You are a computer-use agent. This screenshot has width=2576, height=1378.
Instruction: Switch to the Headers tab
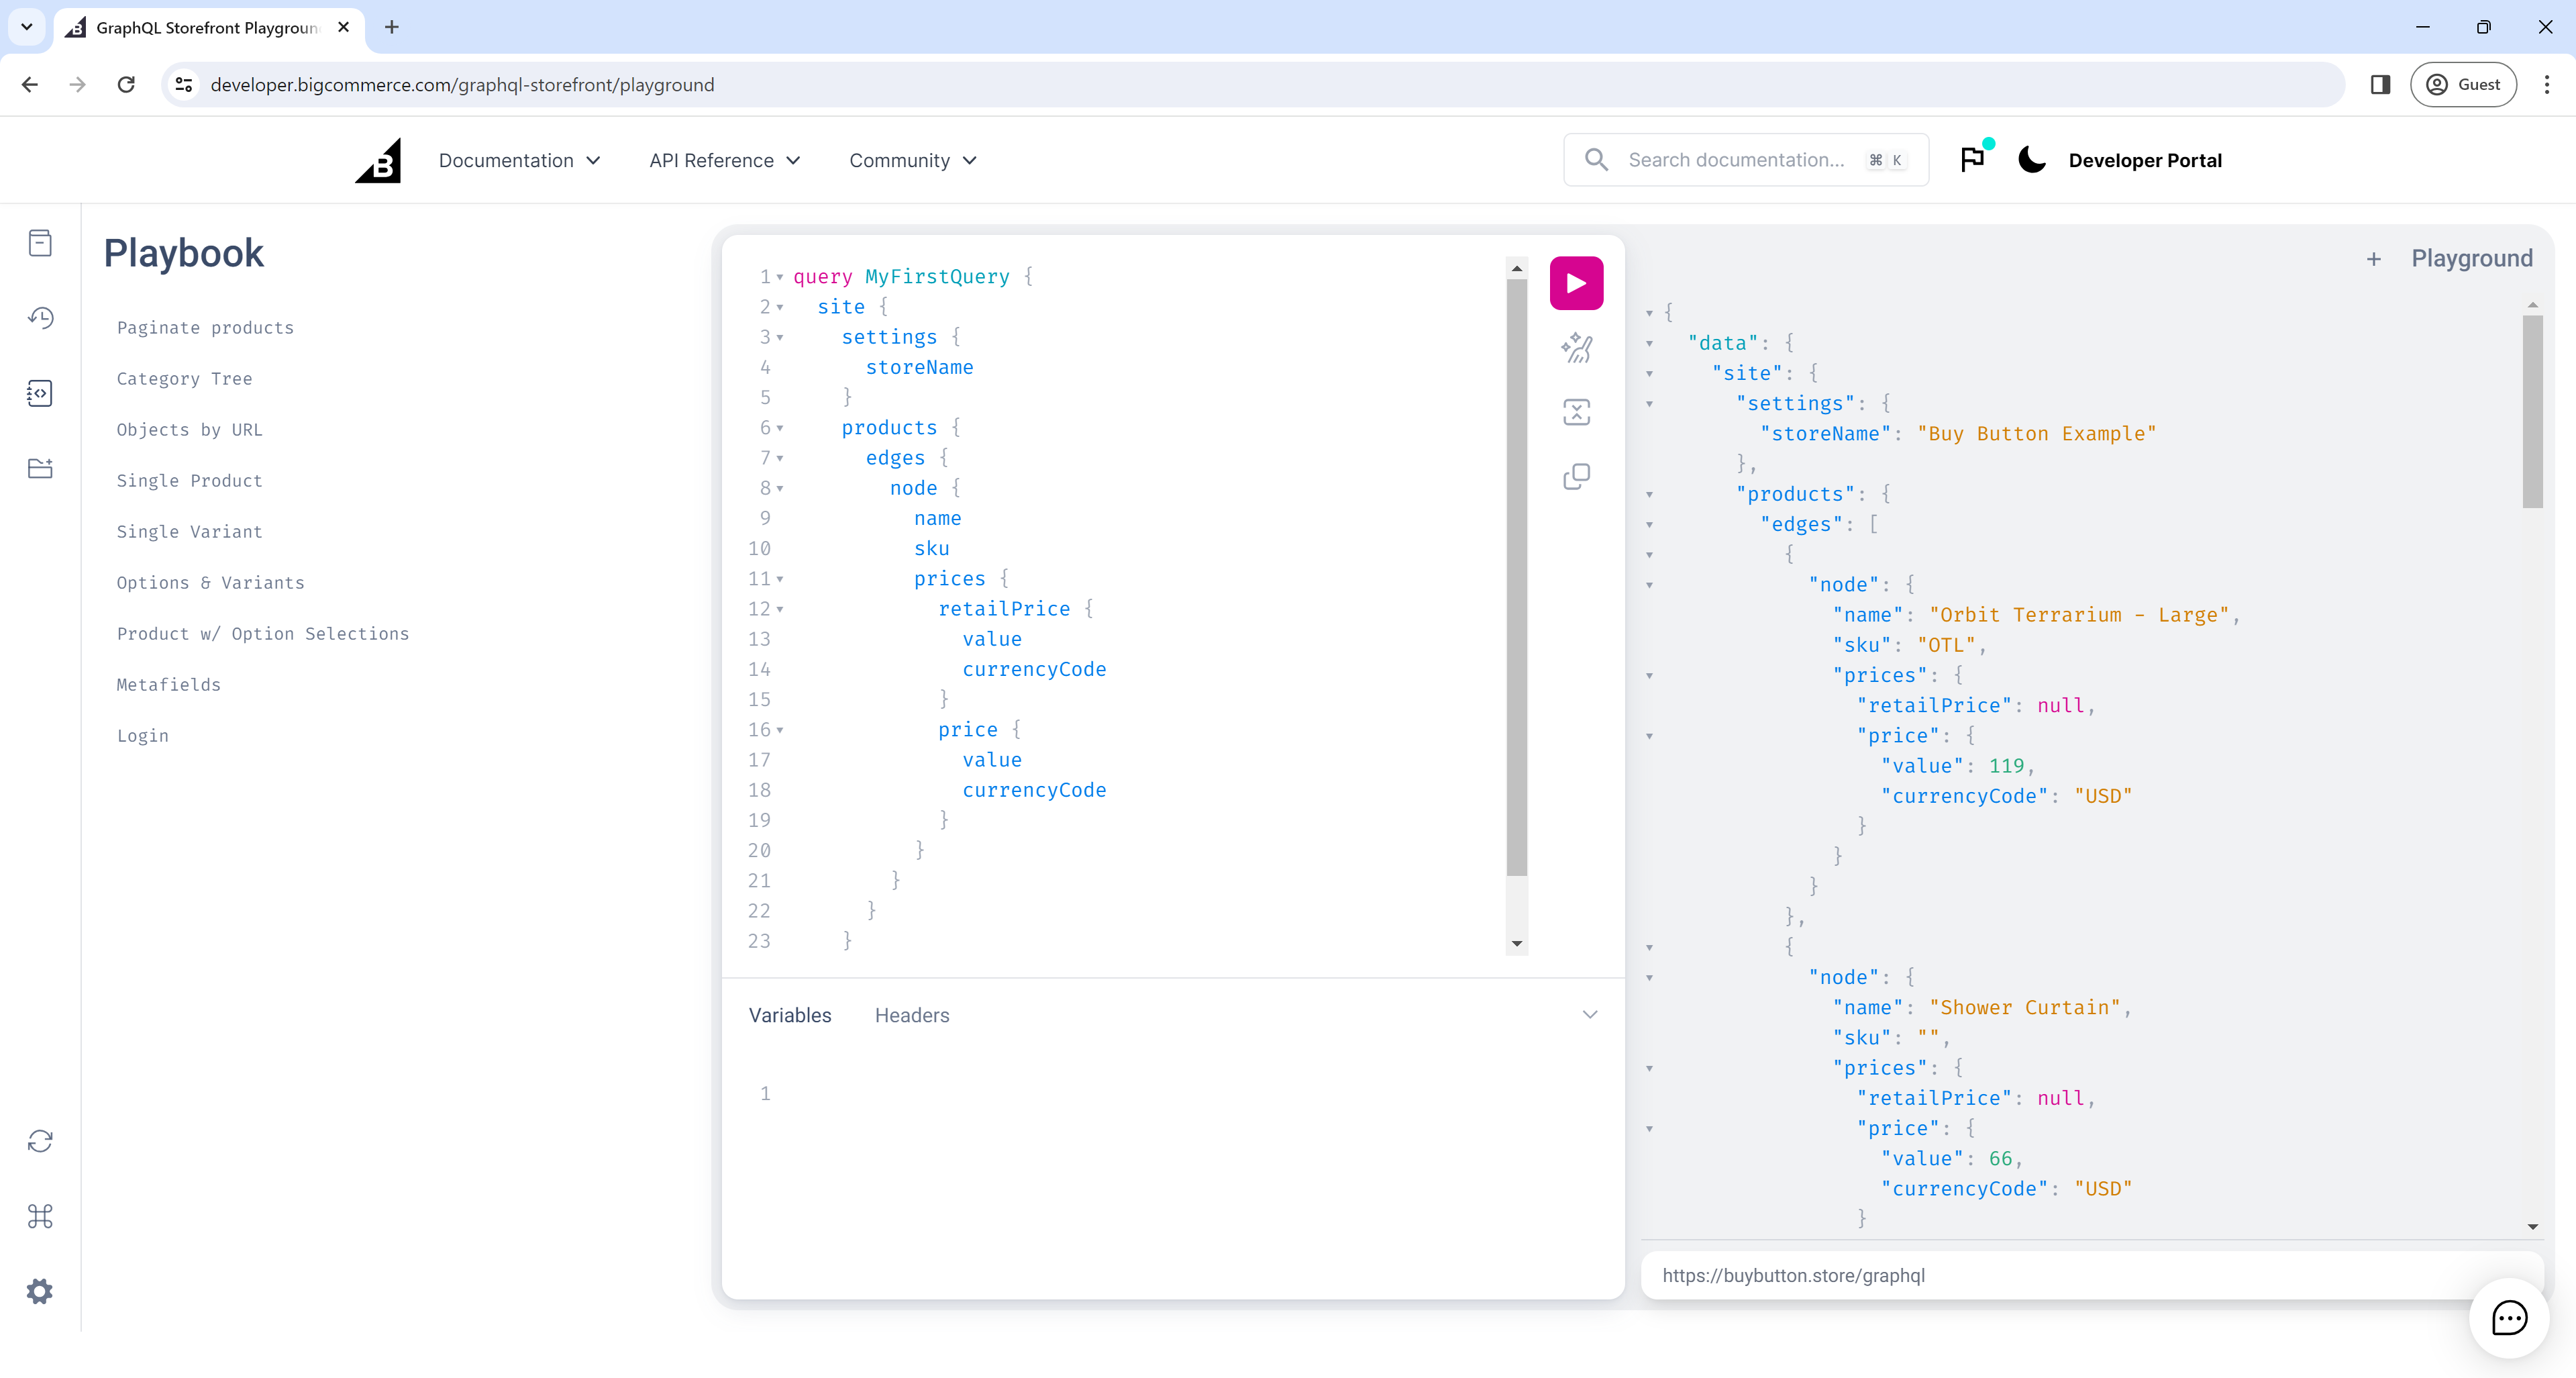point(911,1015)
